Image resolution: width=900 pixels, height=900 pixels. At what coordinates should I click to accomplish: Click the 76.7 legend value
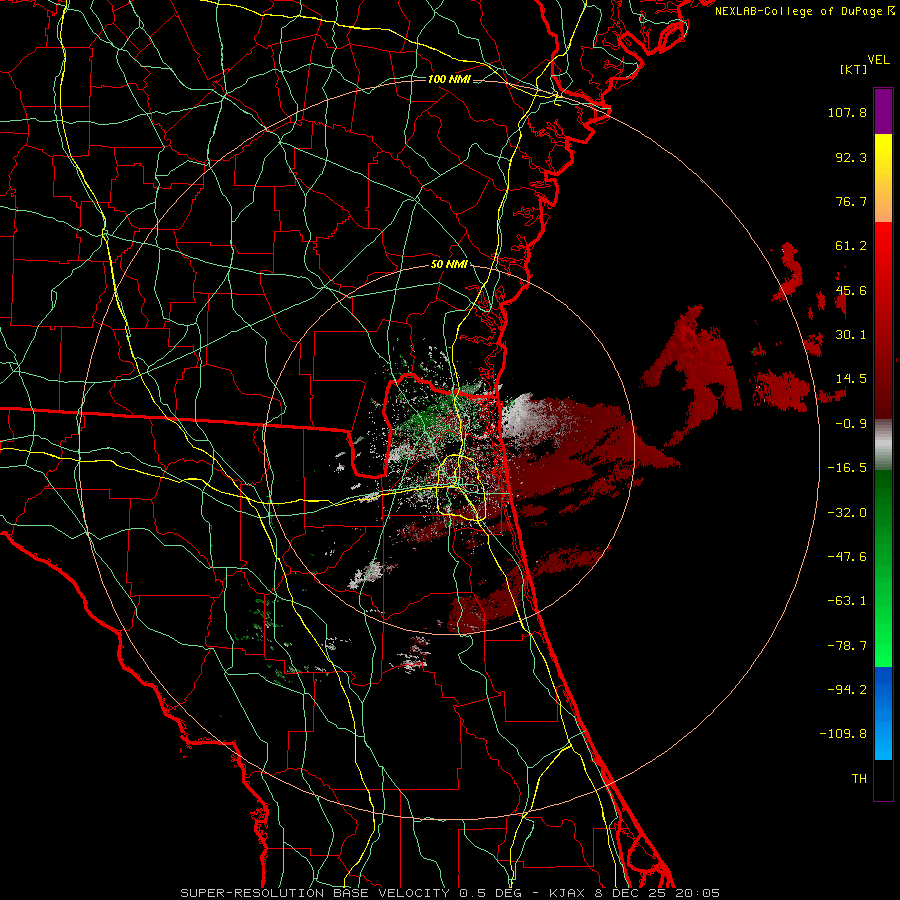point(851,201)
